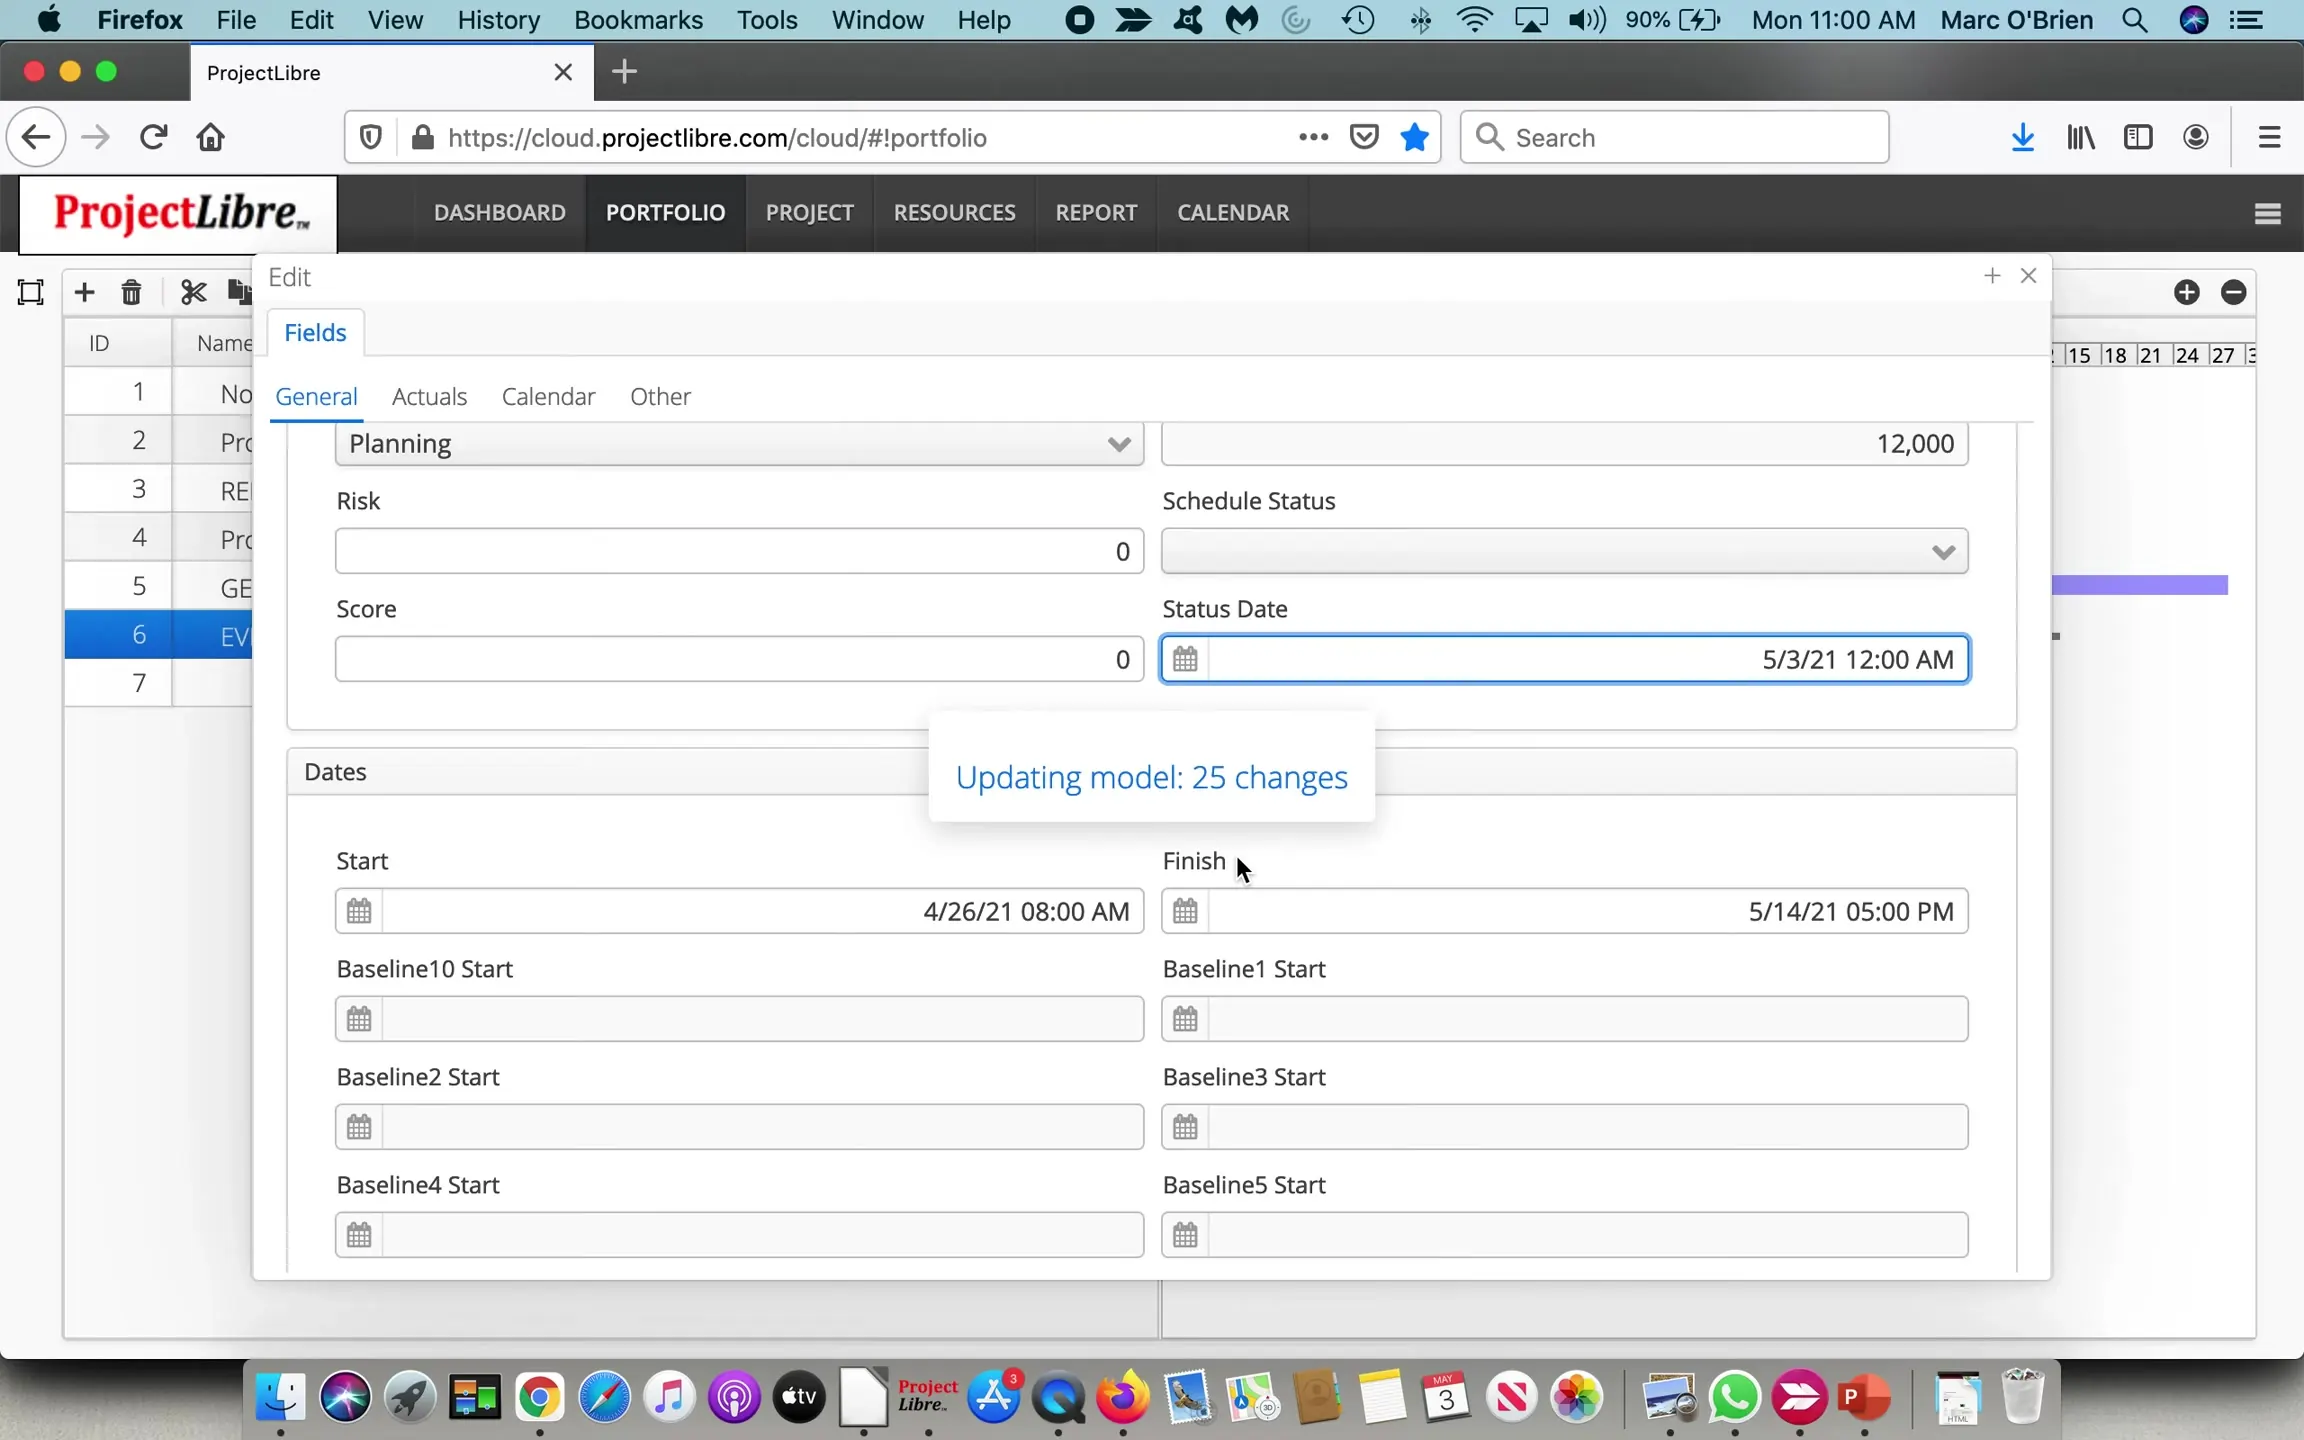2304x1440 pixels.
Task: Open Baseline1 Start calendar picker icon
Action: coord(1185,1019)
